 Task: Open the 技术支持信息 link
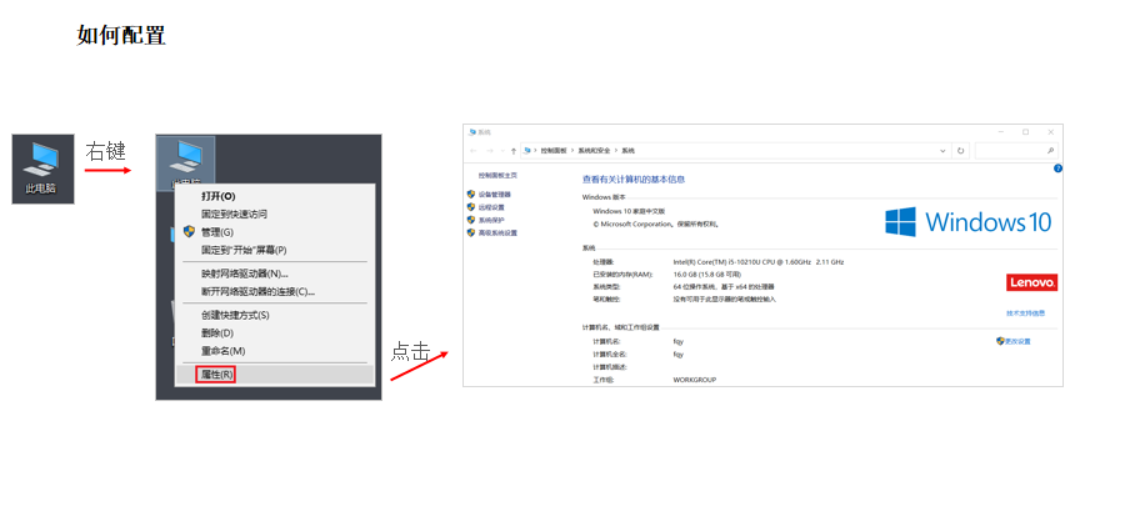[x=1025, y=313]
